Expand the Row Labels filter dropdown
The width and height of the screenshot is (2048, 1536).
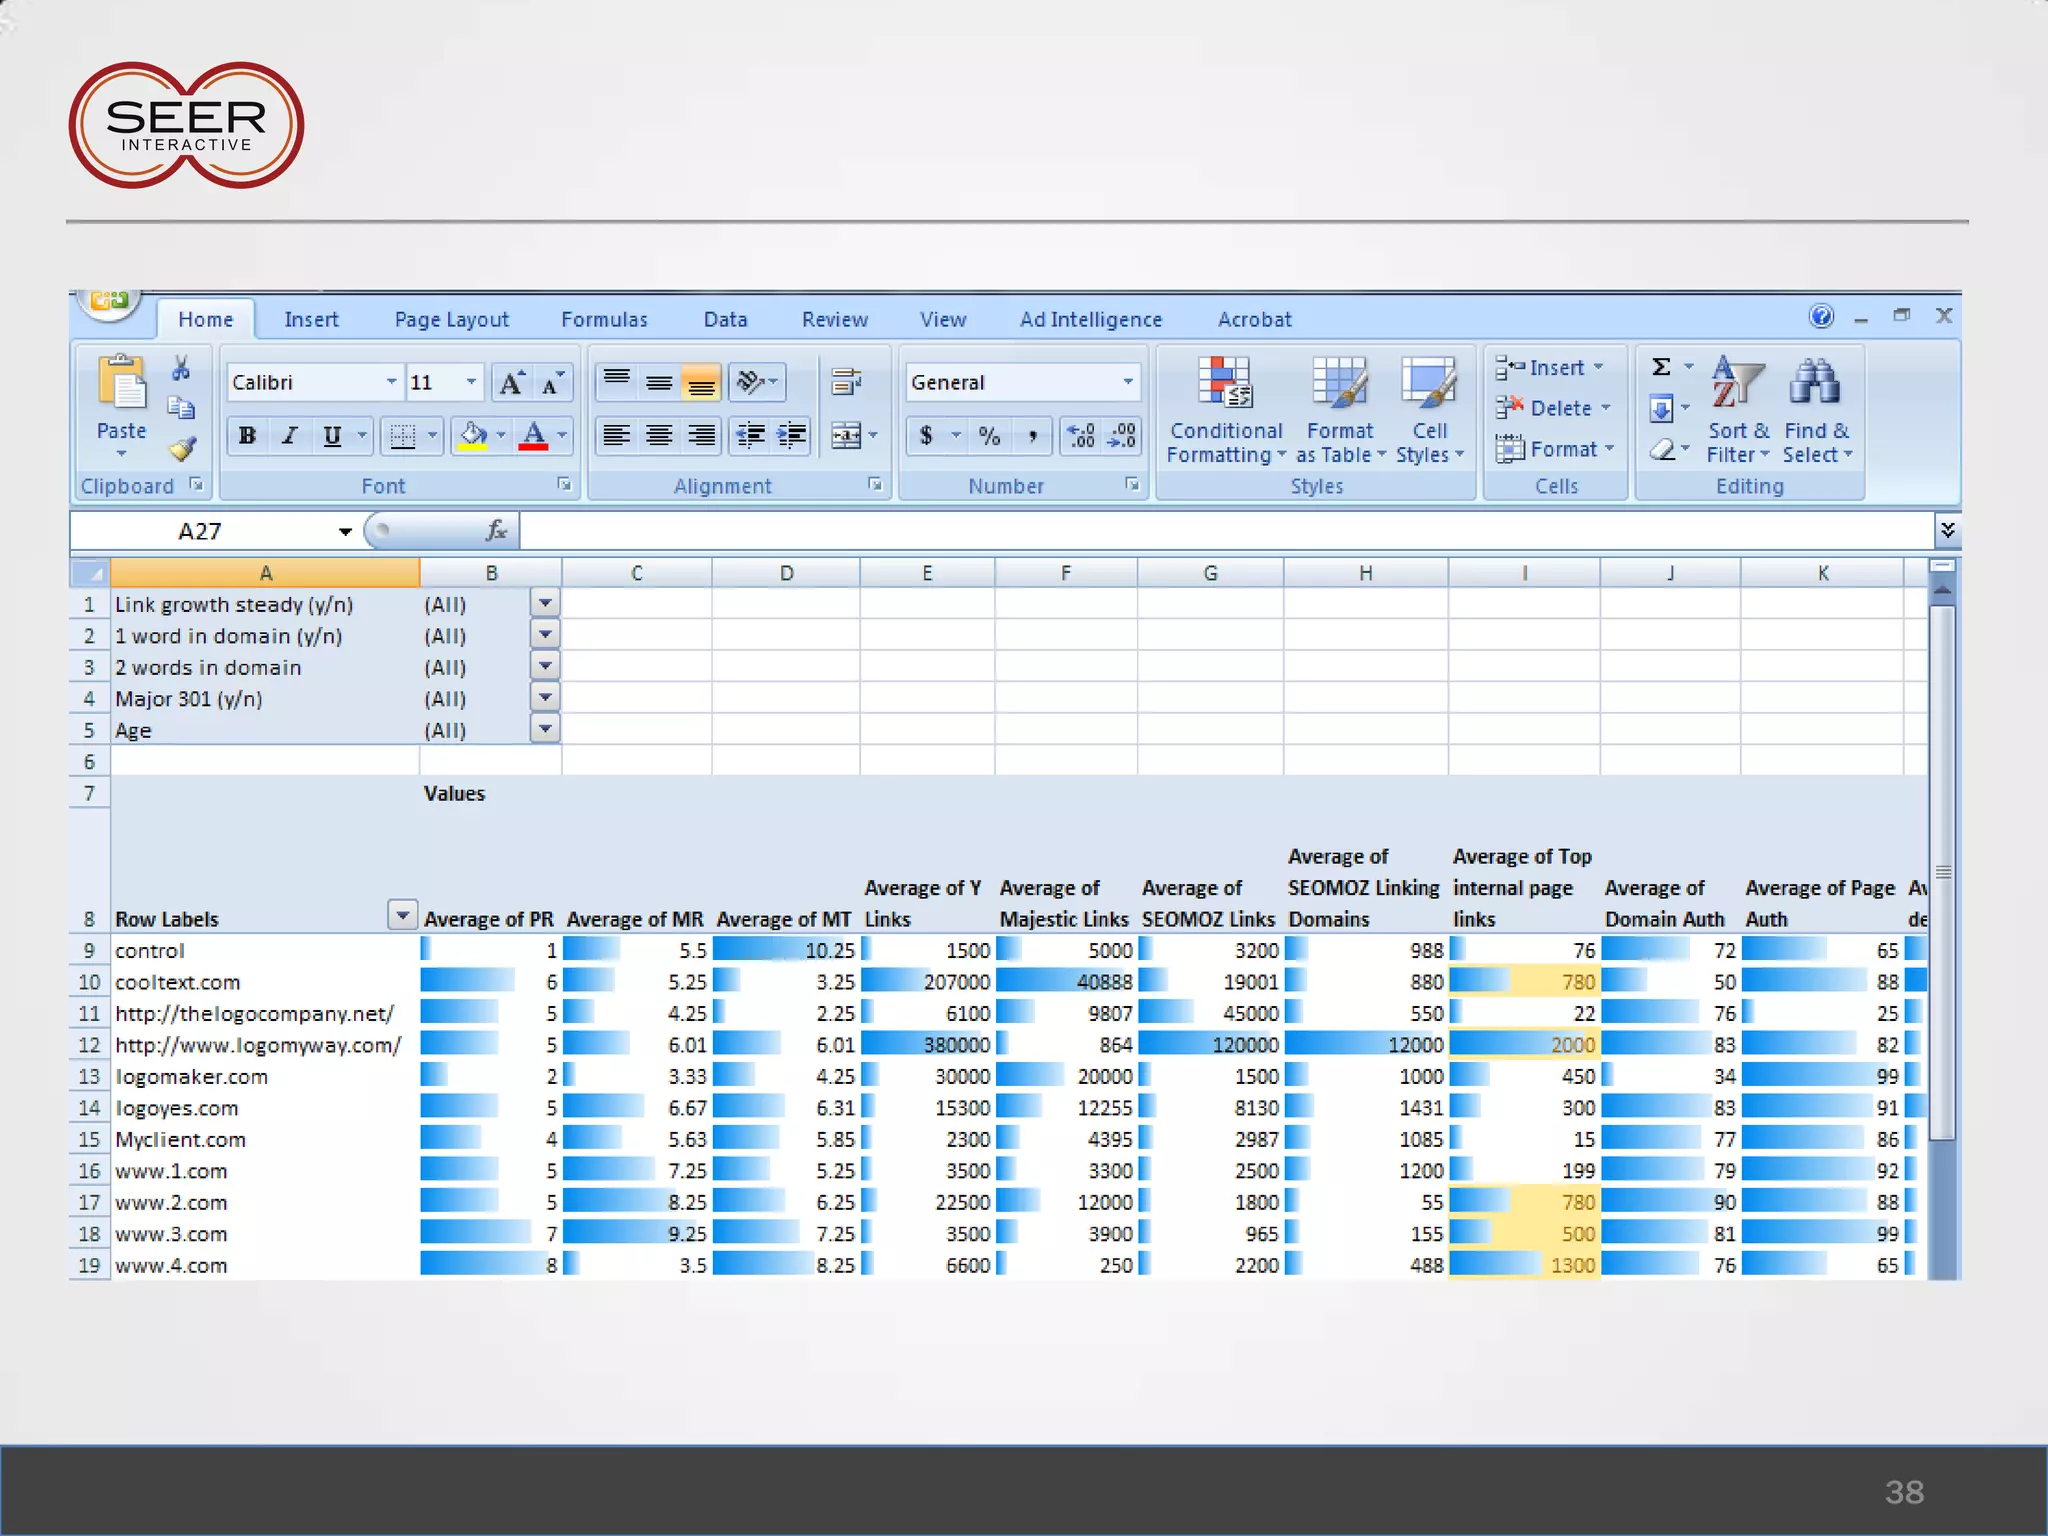(x=402, y=915)
